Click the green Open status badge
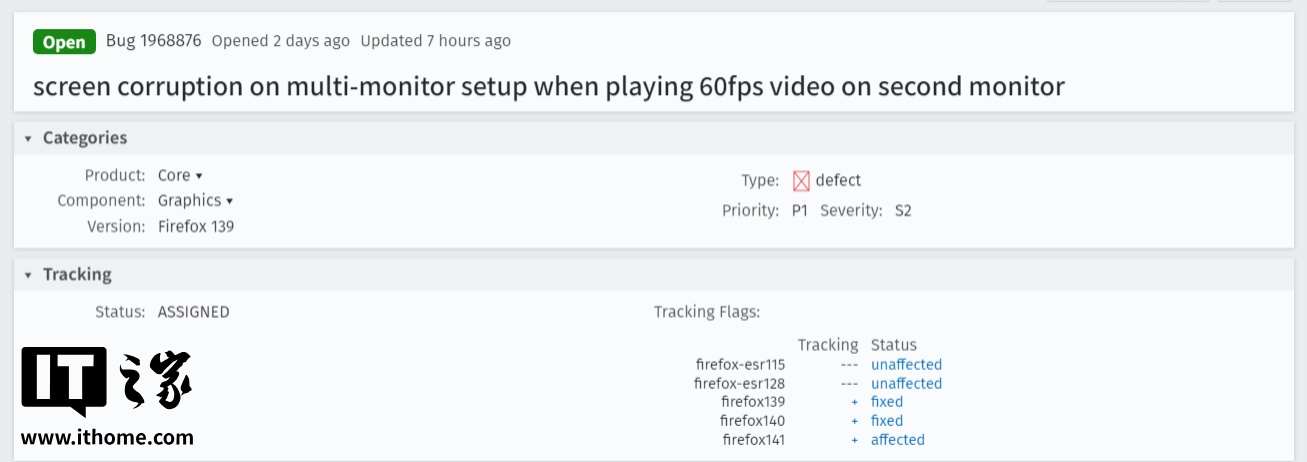The height and width of the screenshot is (462, 1307). pos(65,41)
